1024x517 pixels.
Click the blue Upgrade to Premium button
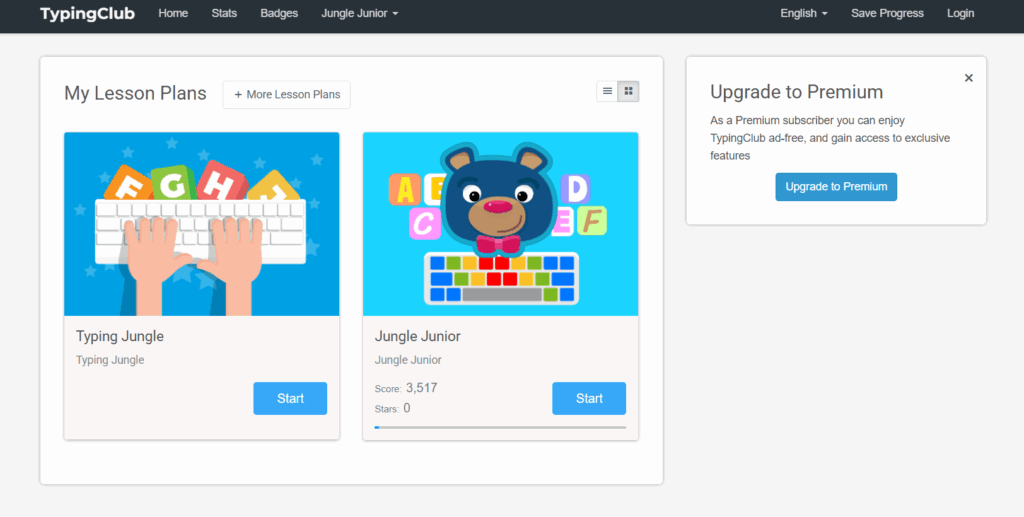[836, 187]
